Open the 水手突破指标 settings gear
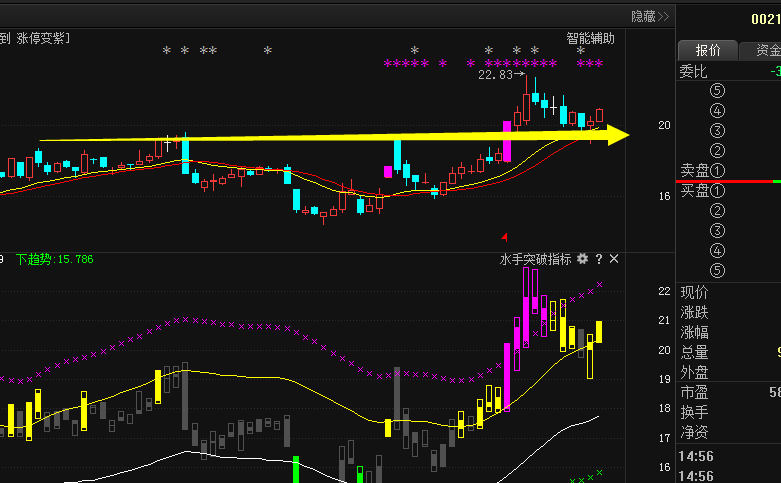781x483 pixels. [582, 259]
